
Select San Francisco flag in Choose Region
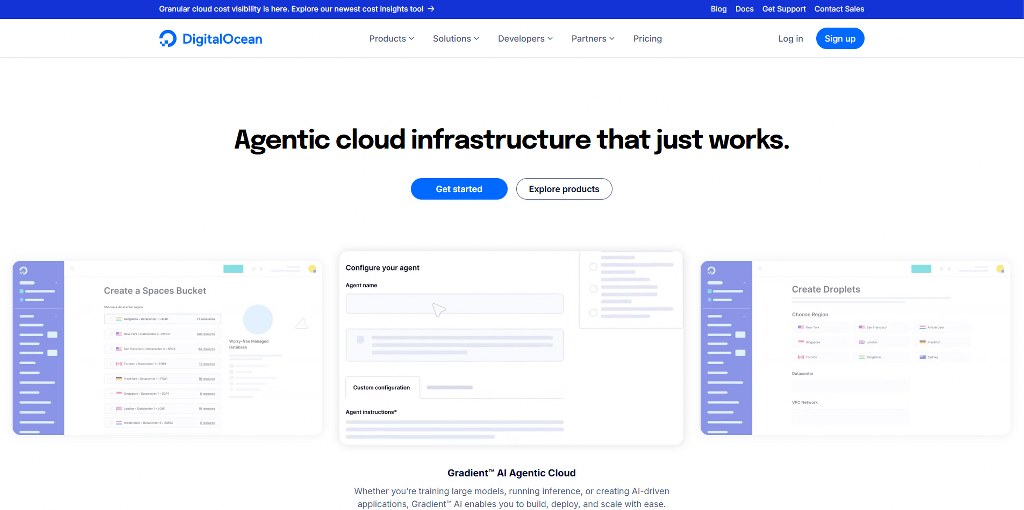click(862, 327)
